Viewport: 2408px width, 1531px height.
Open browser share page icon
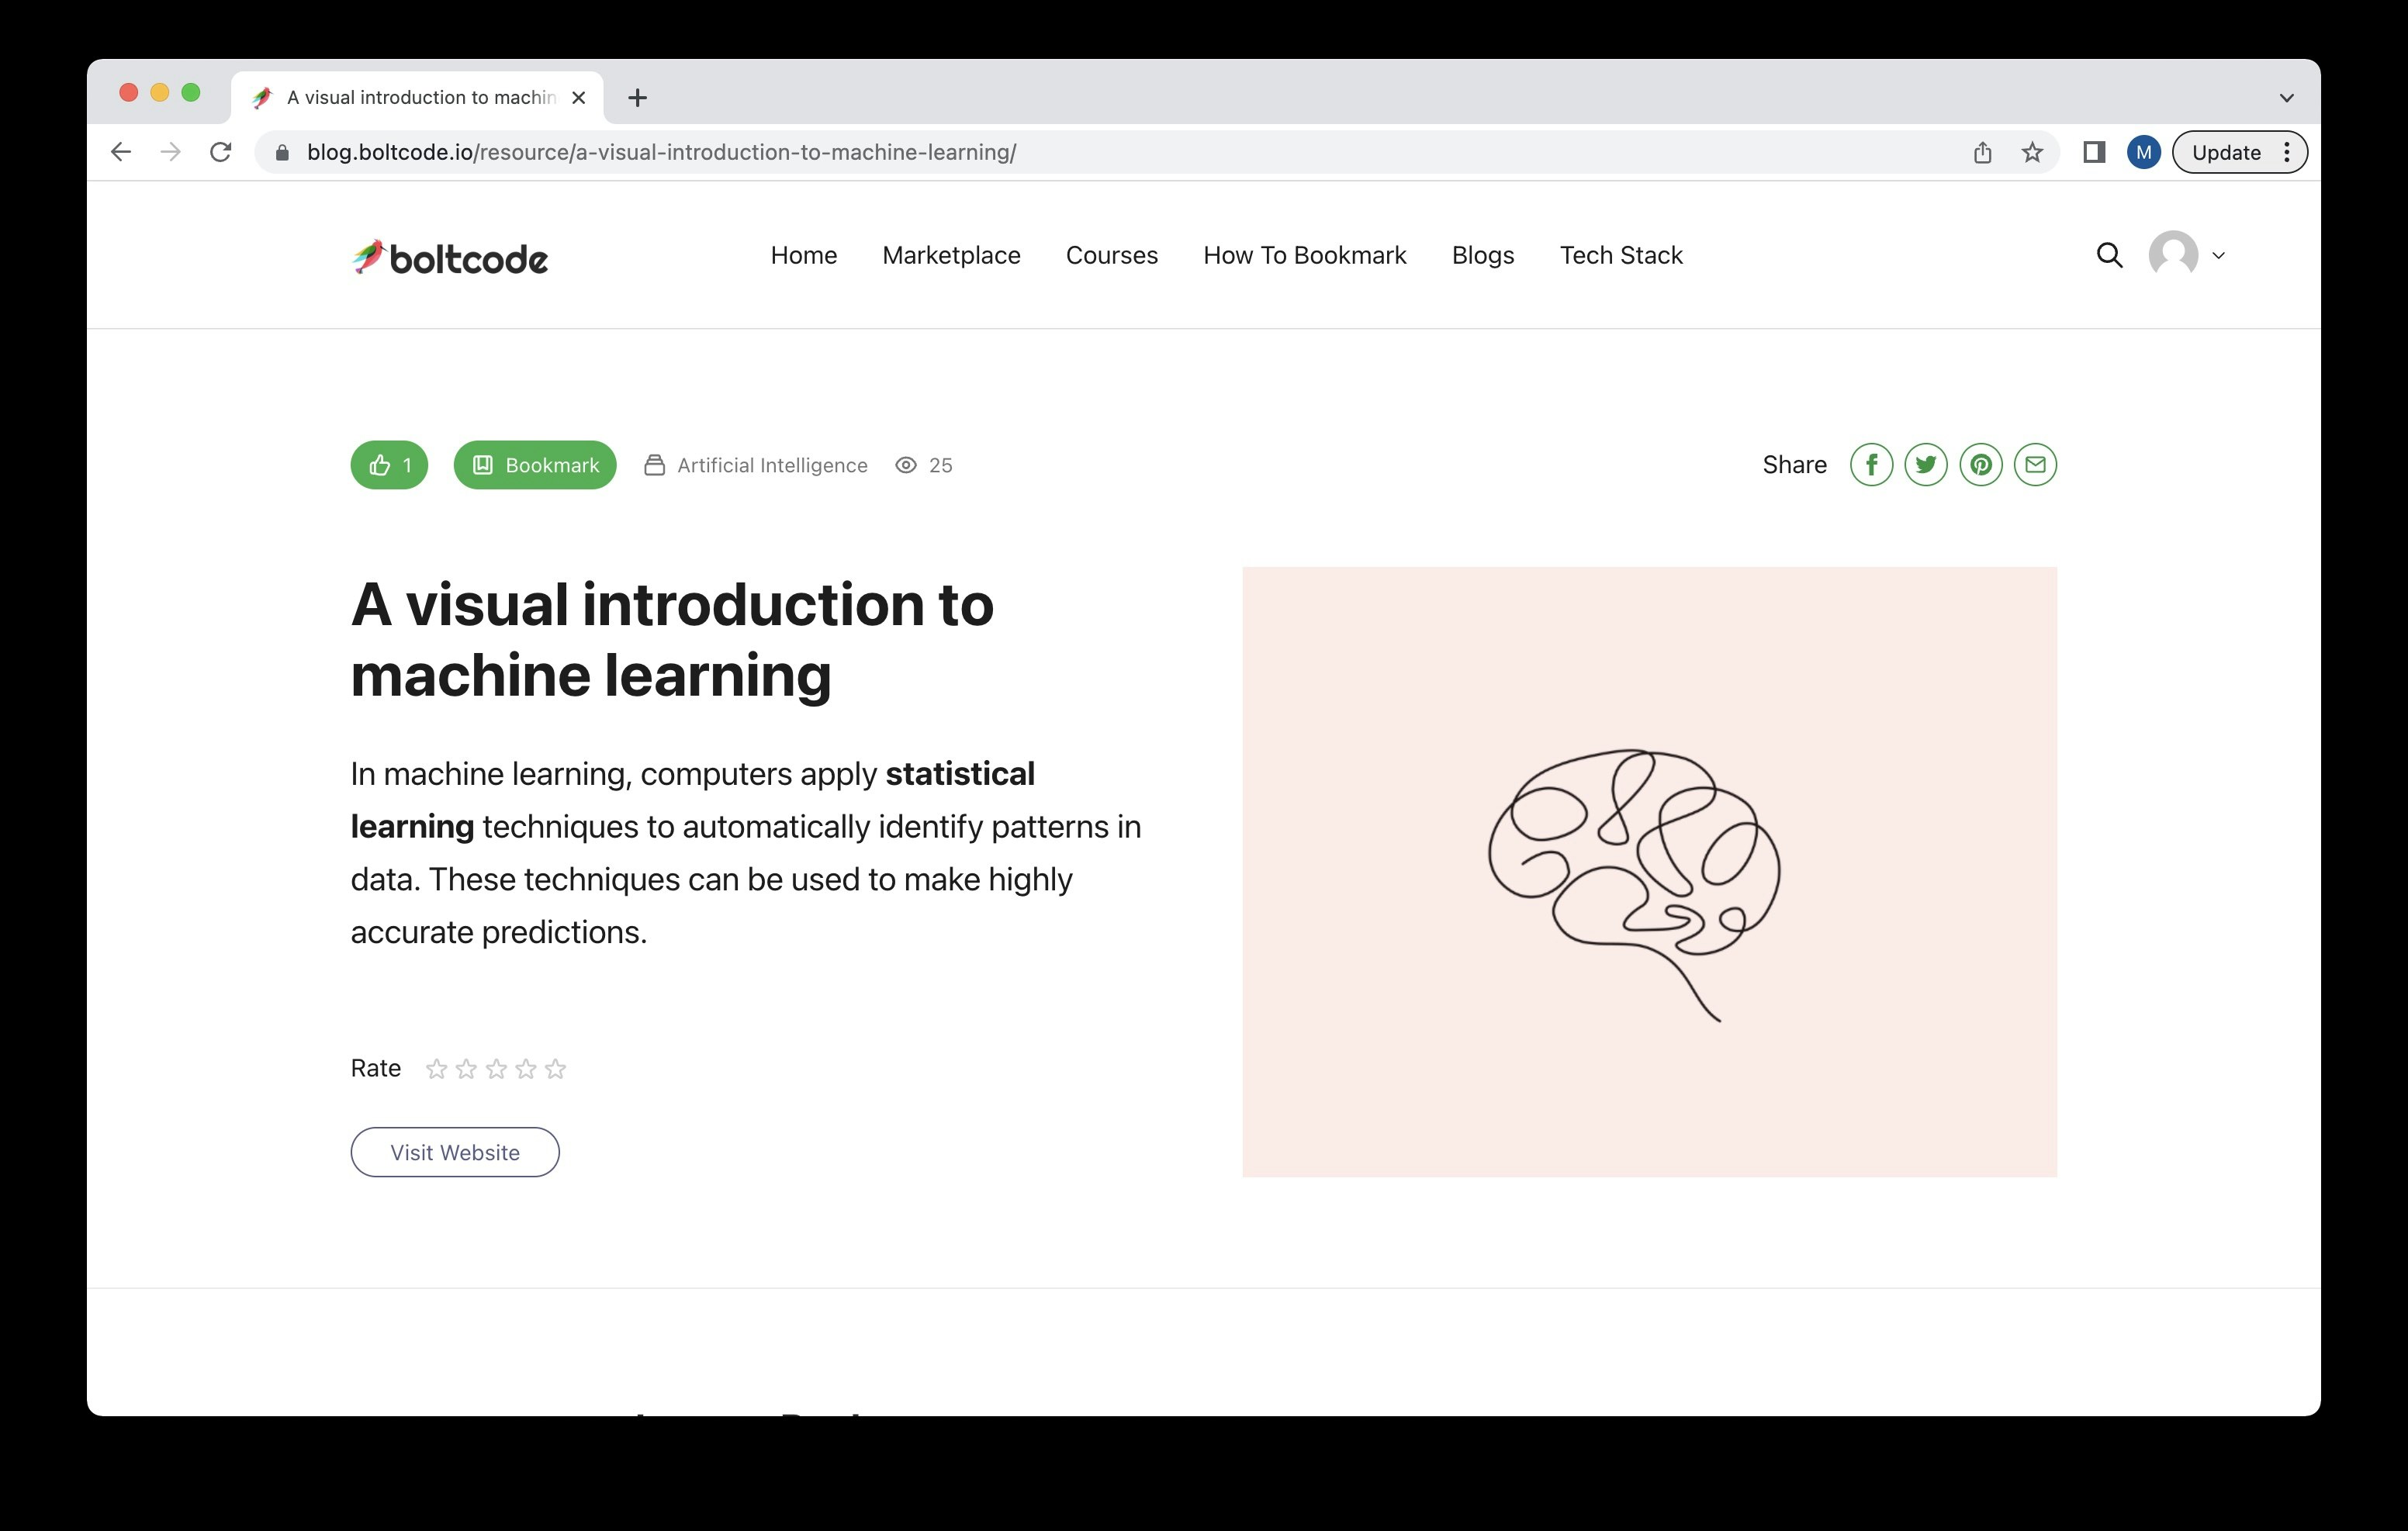tap(1982, 152)
